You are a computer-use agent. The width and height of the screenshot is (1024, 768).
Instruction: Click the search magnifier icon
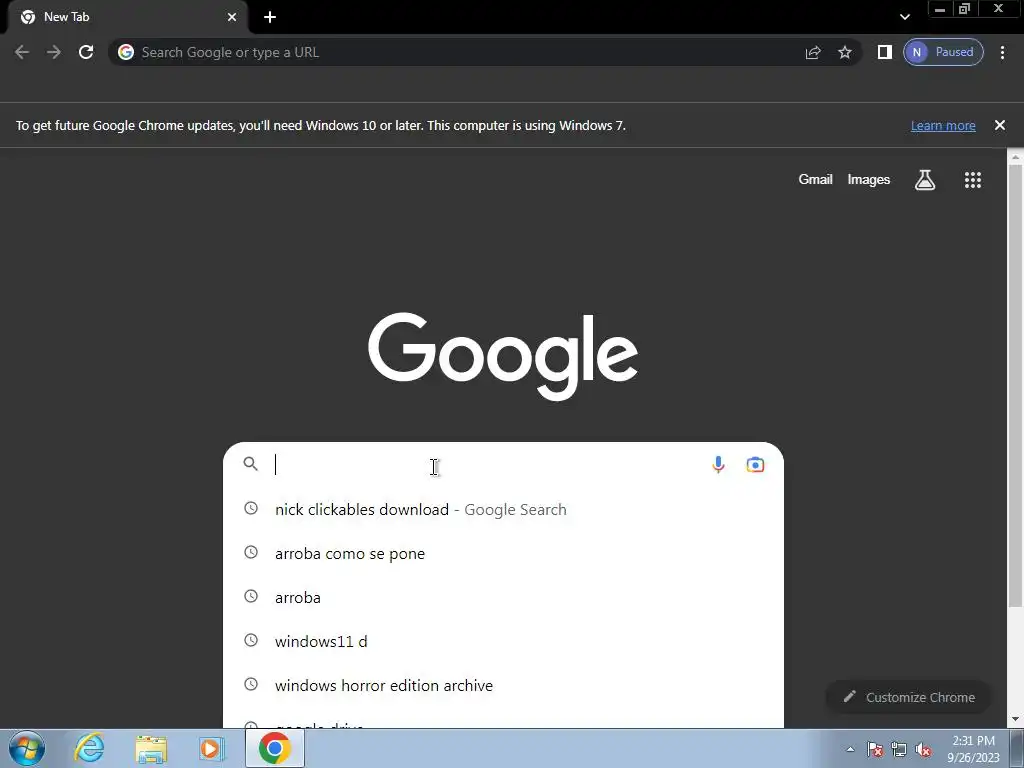(251, 464)
